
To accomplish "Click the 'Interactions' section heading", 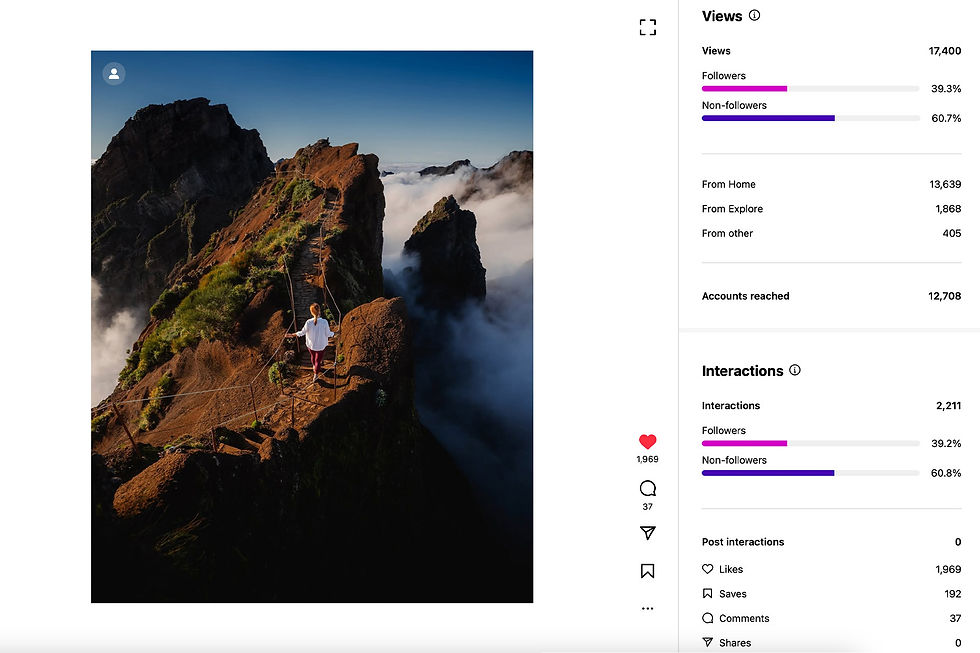I will coord(742,371).
